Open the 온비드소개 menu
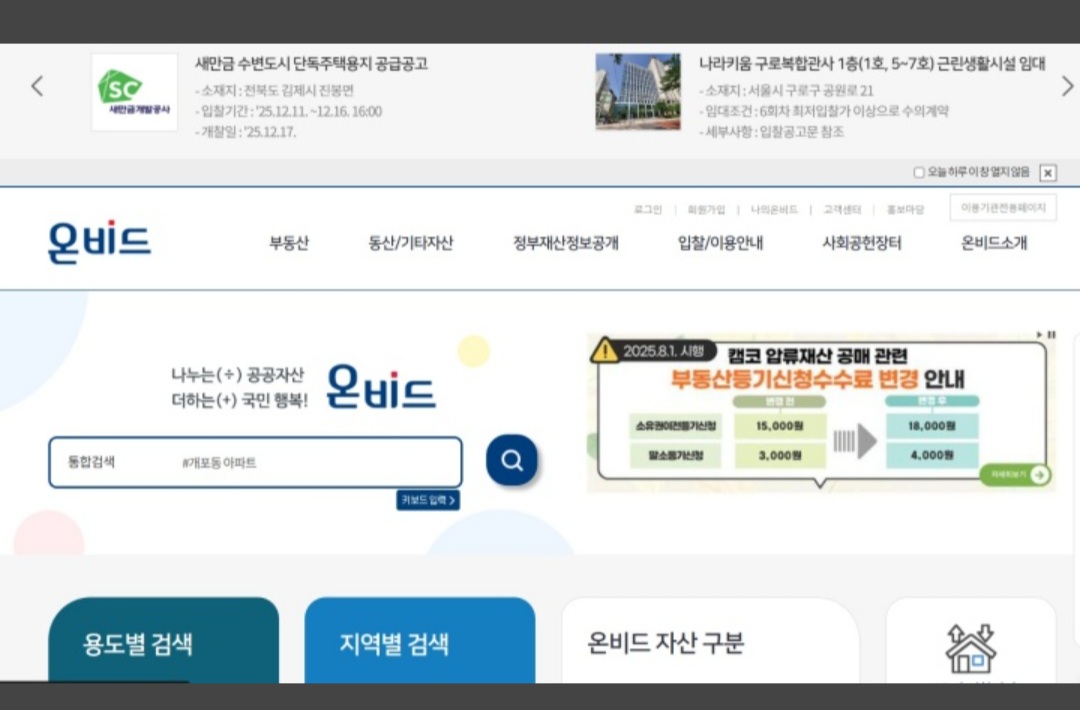 tap(994, 243)
